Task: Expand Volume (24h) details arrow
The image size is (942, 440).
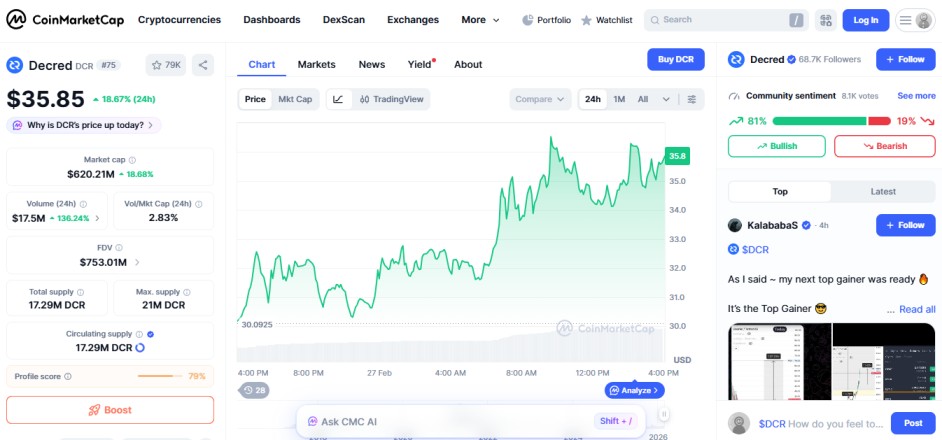Action: click(x=98, y=218)
